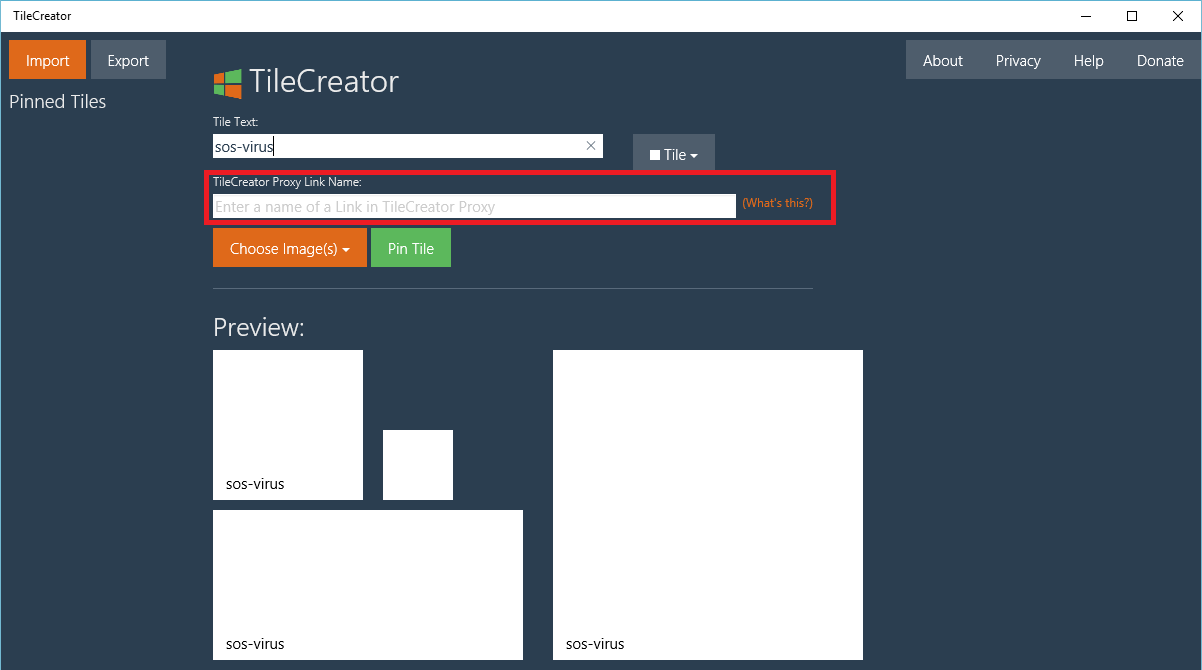Screen dimensions: 1202x670
Task: Click the TileCreator Windows logo icon
Action: 228,83
